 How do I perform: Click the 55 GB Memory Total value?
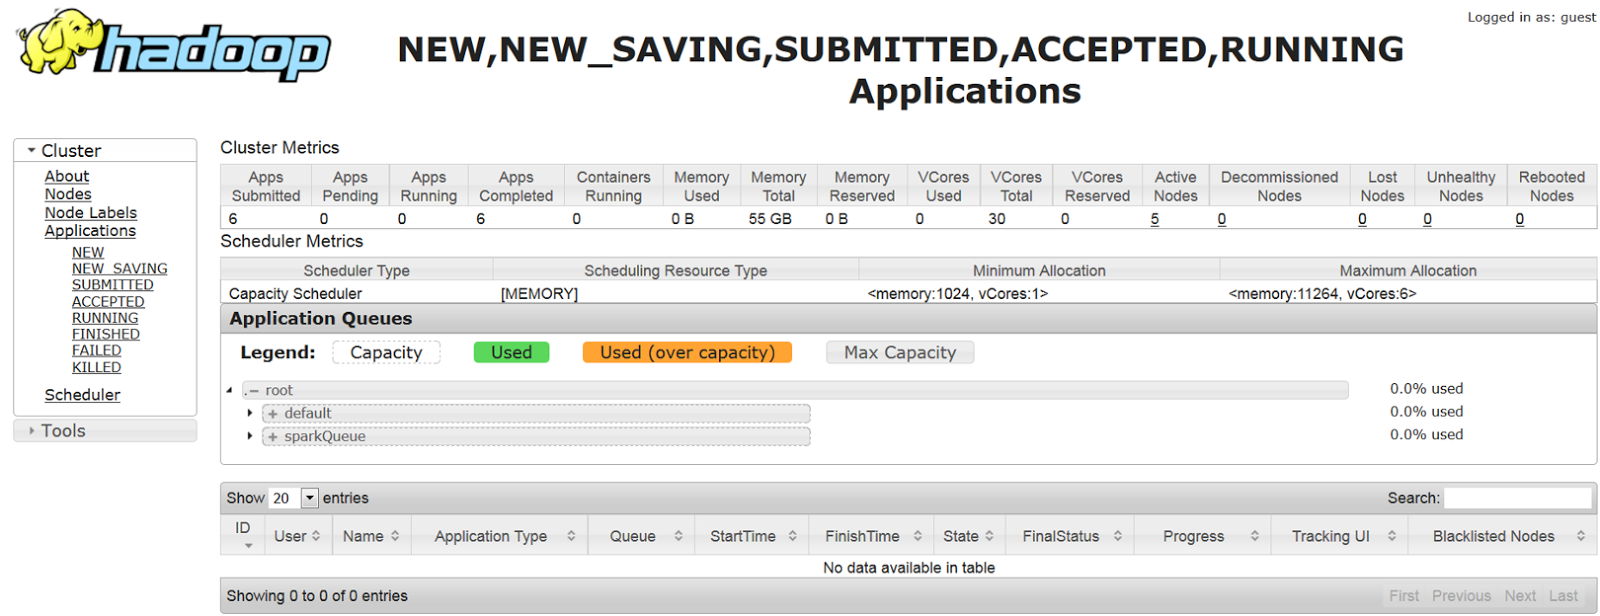tap(770, 219)
